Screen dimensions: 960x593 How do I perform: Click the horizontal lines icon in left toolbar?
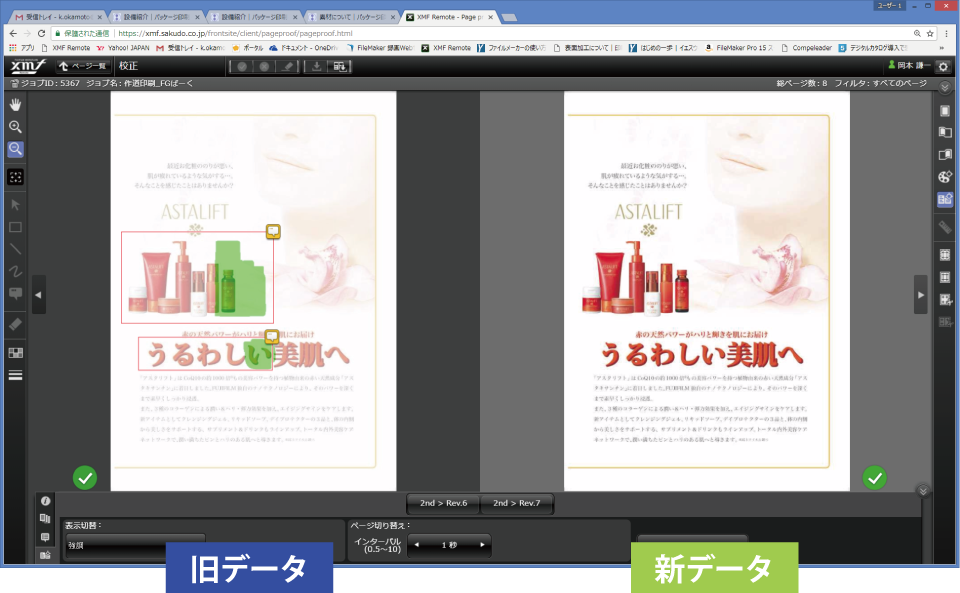(x=15, y=375)
